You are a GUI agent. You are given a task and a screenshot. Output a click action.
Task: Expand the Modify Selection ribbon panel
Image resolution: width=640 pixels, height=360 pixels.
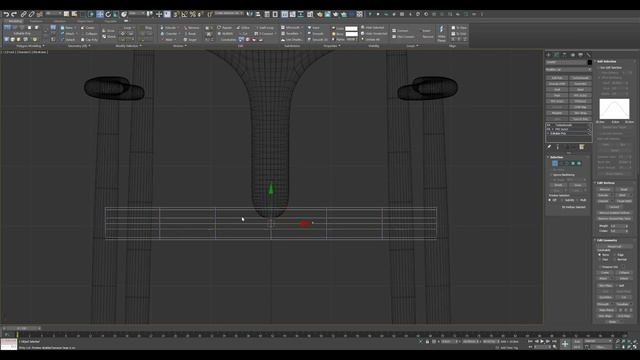pos(128,46)
